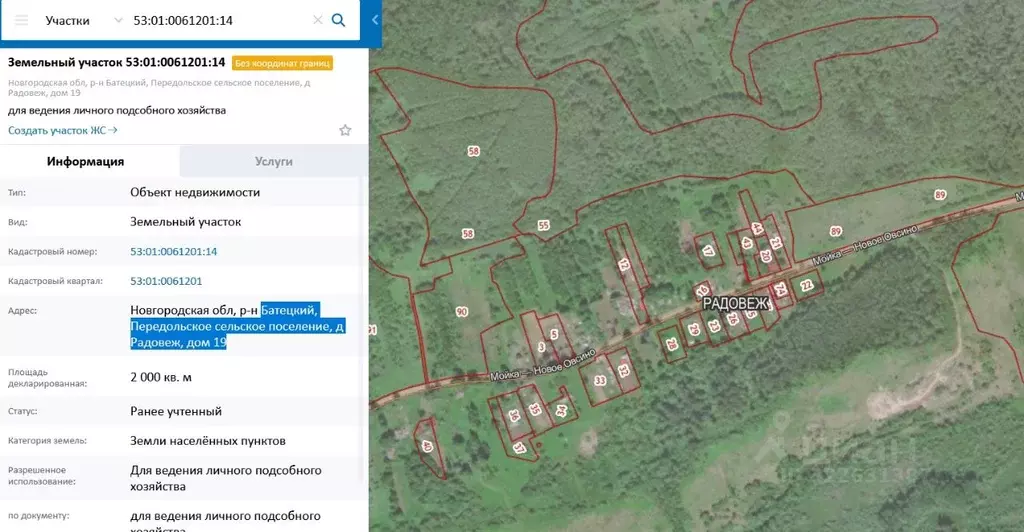Image resolution: width=1024 pixels, height=532 pixels.
Task: Click parcel 33 on the map
Action: pos(600,380)
